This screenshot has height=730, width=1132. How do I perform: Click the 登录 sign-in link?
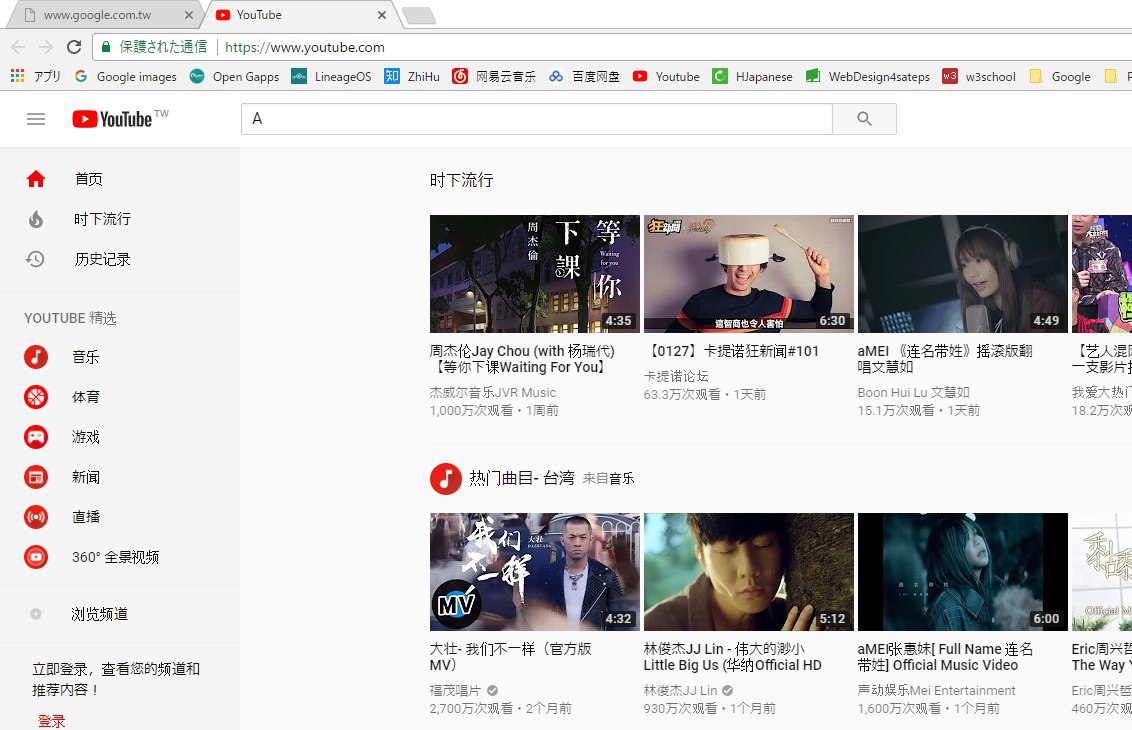click(51, 721)
